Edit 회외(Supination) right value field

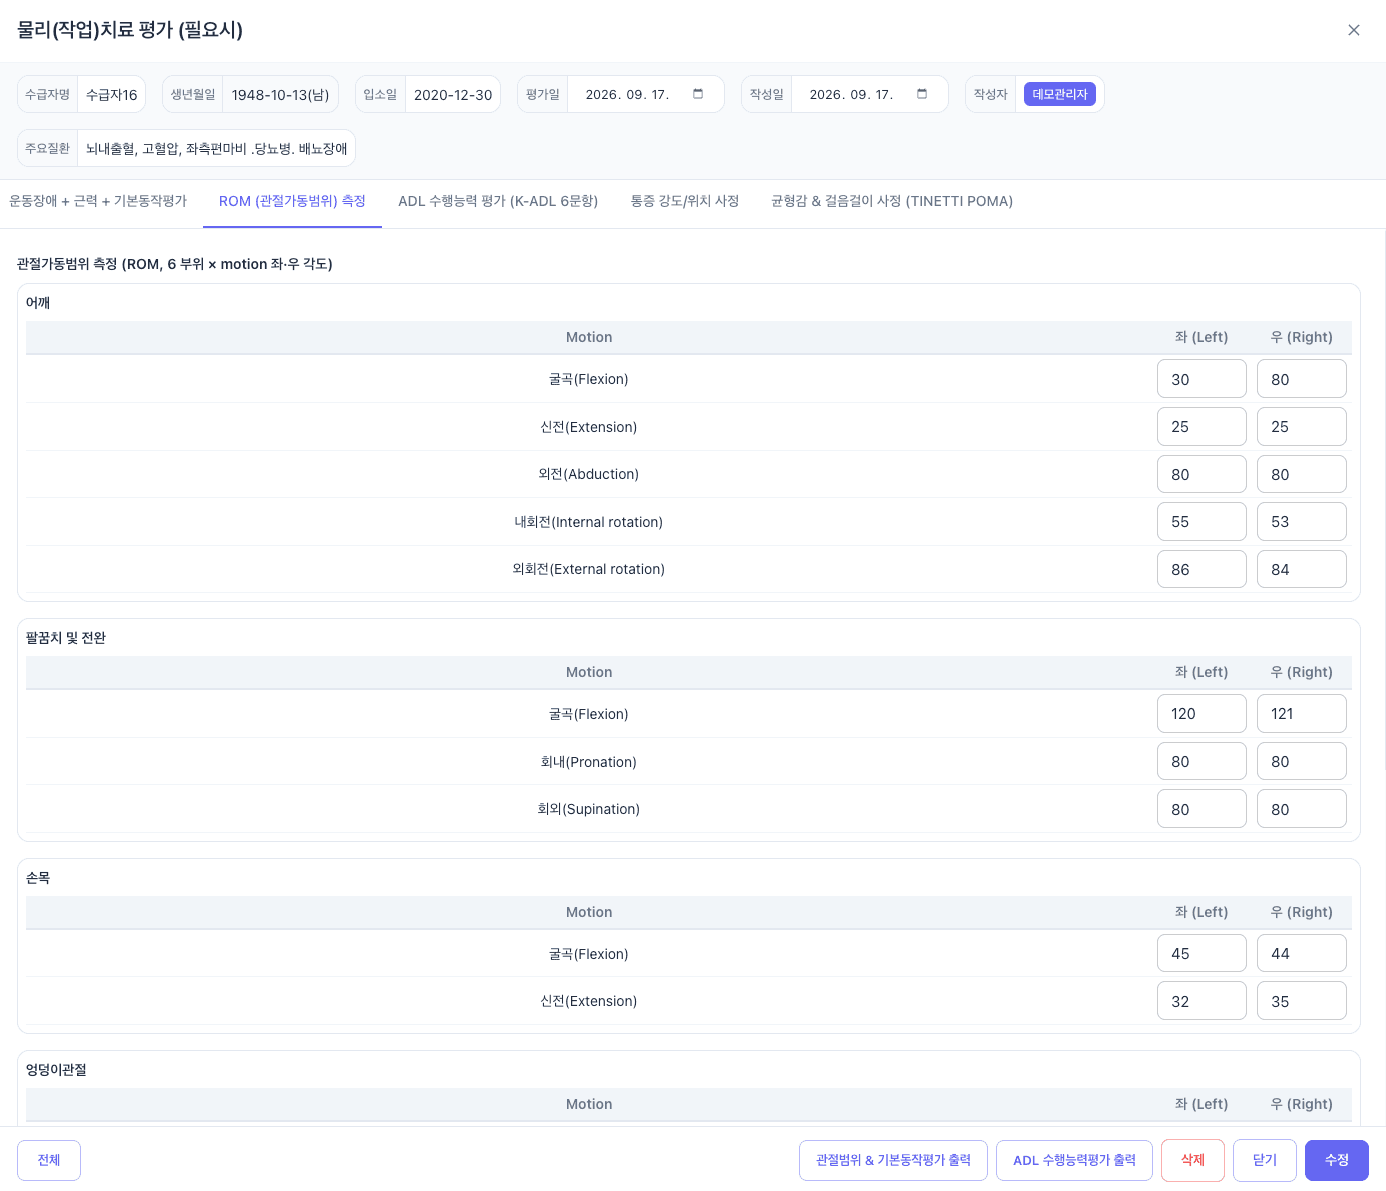coord(1302,809)
